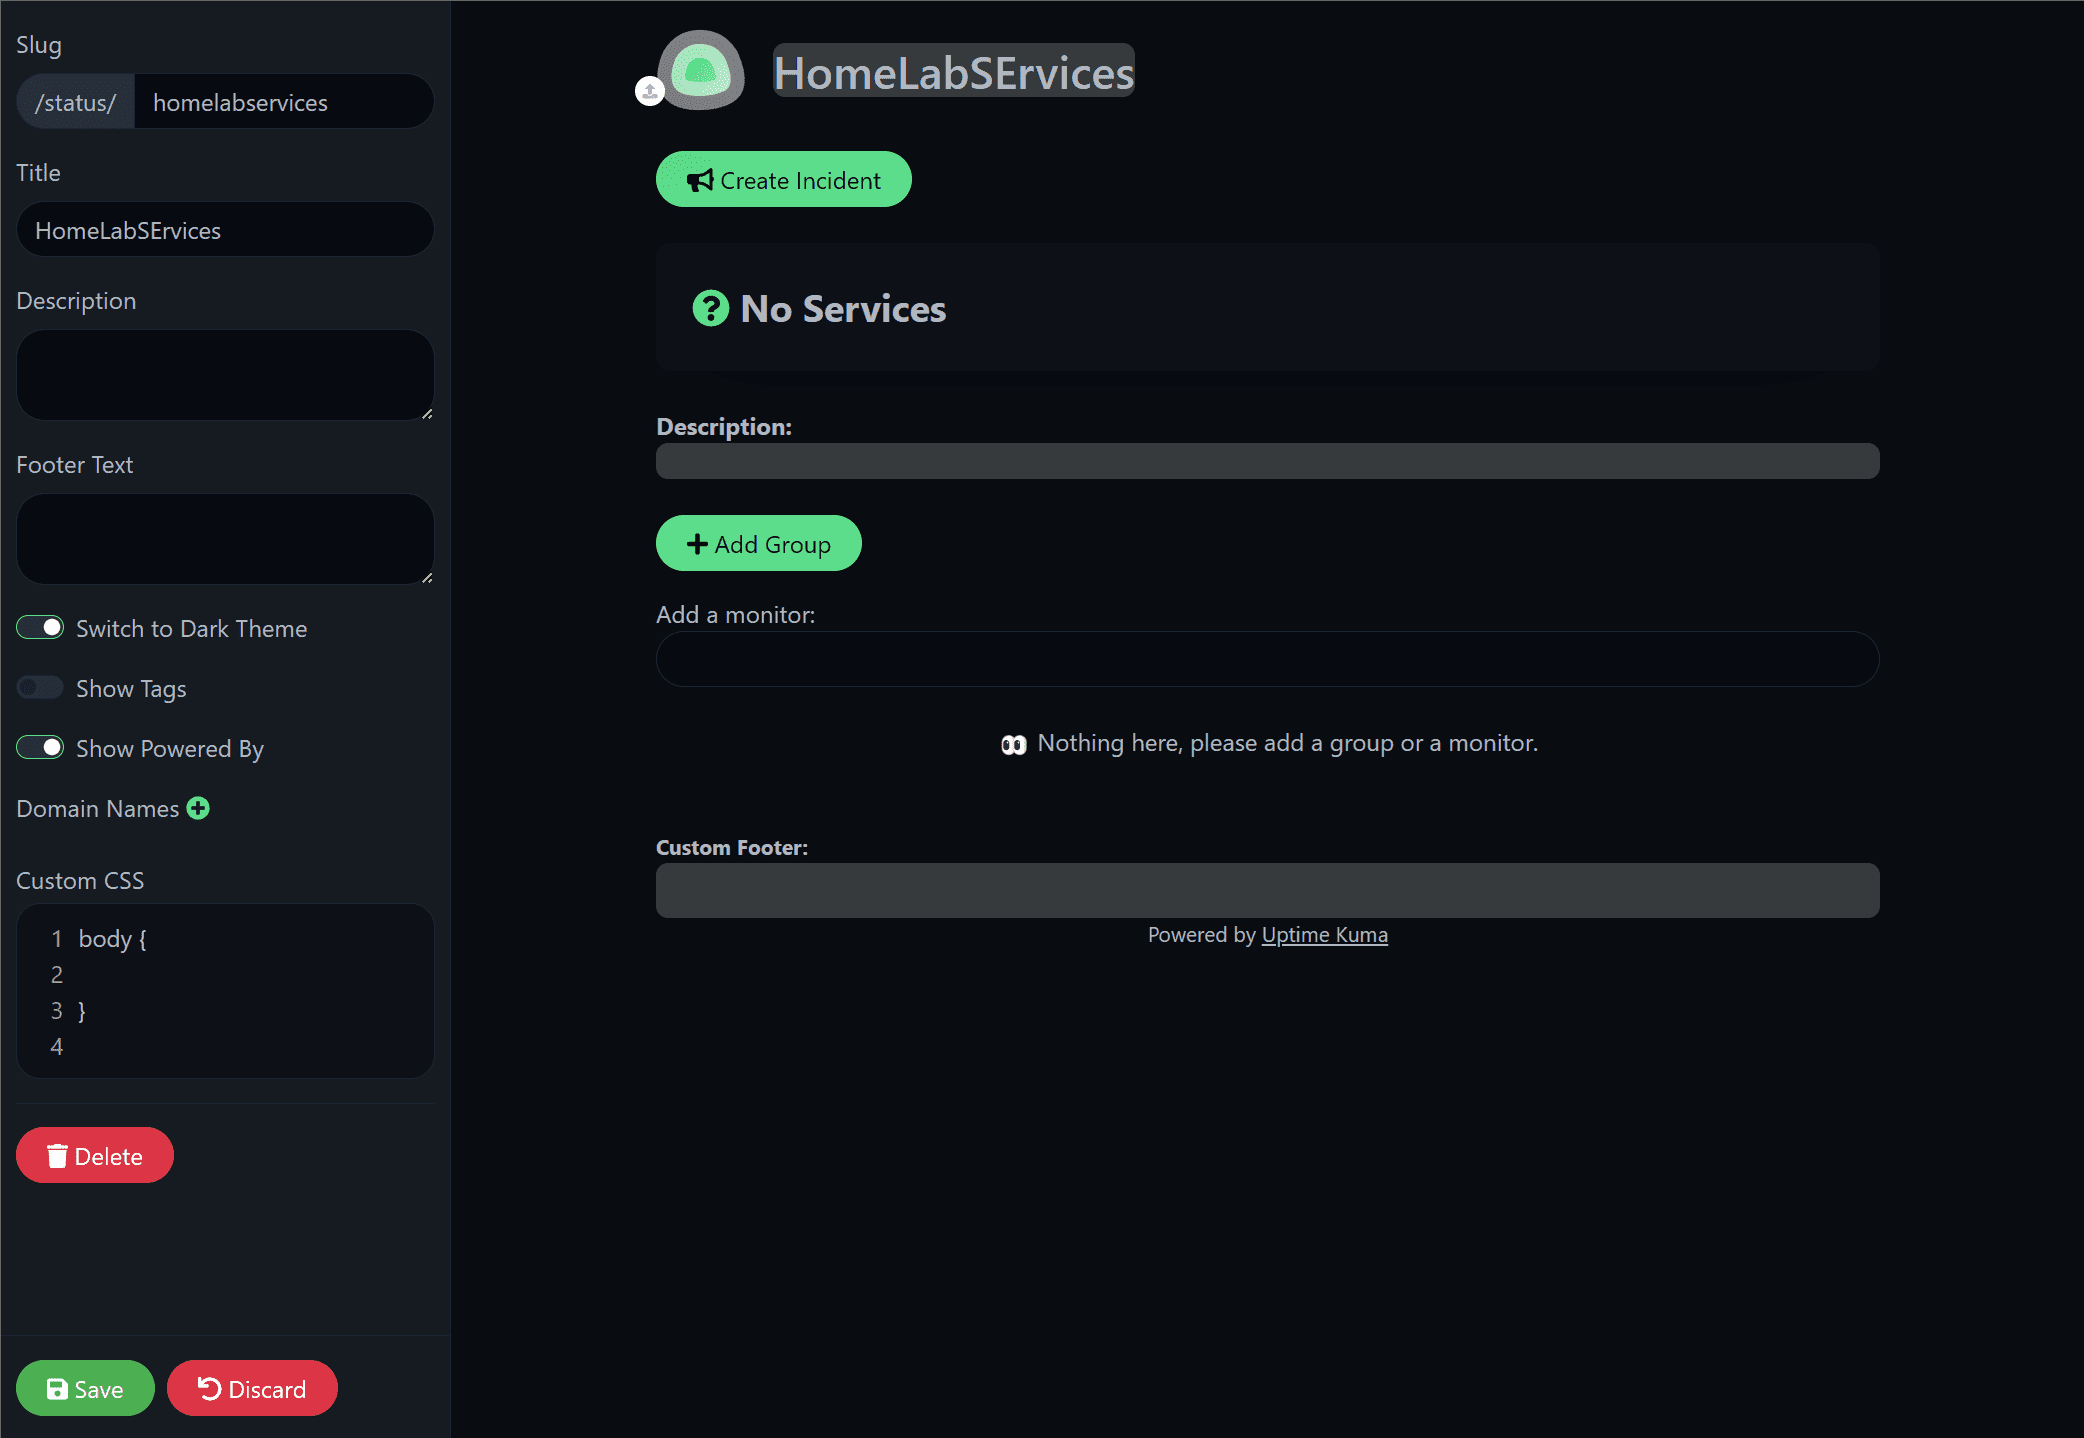Enable the Show Tags switch
The height and width of the screenshot is (1438, 2084).
coord(40,688)
